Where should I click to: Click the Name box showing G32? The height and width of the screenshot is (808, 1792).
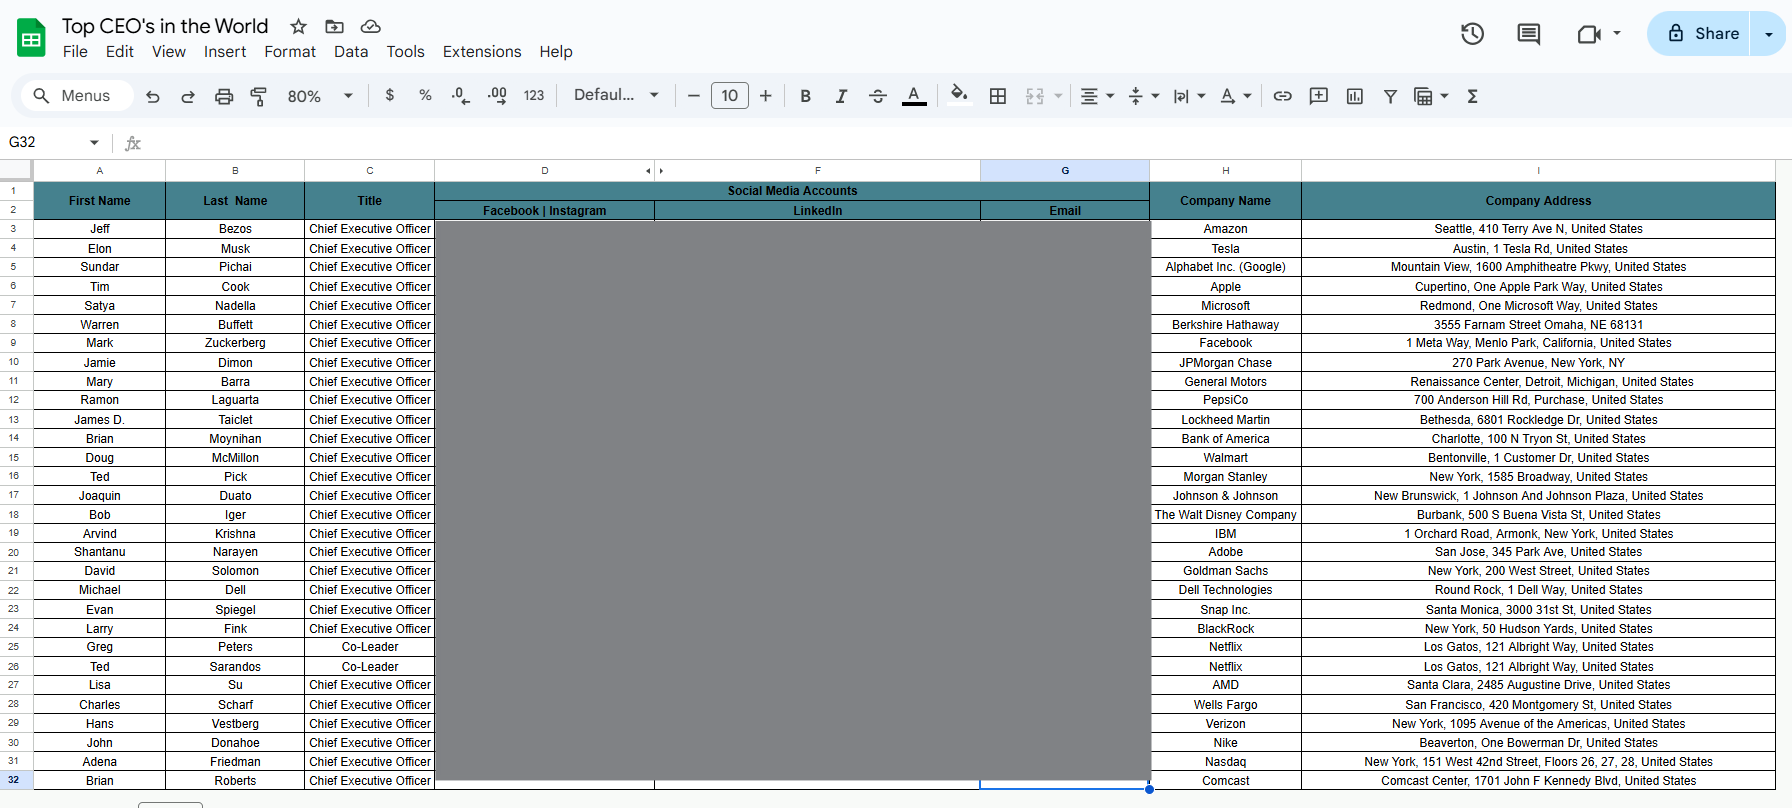54,142
